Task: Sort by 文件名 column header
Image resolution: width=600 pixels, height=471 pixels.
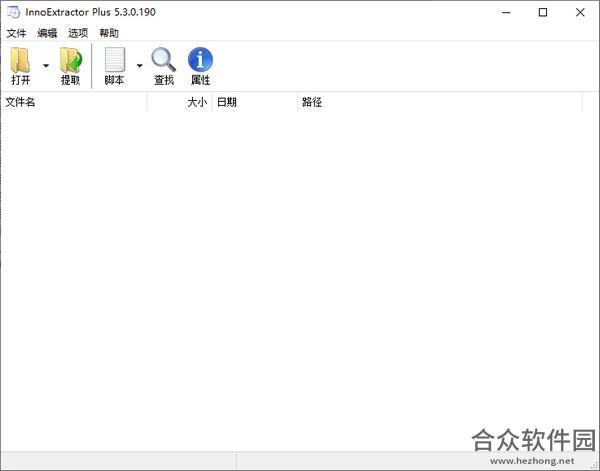Action: pyautogui.click(x=74, y=102)
